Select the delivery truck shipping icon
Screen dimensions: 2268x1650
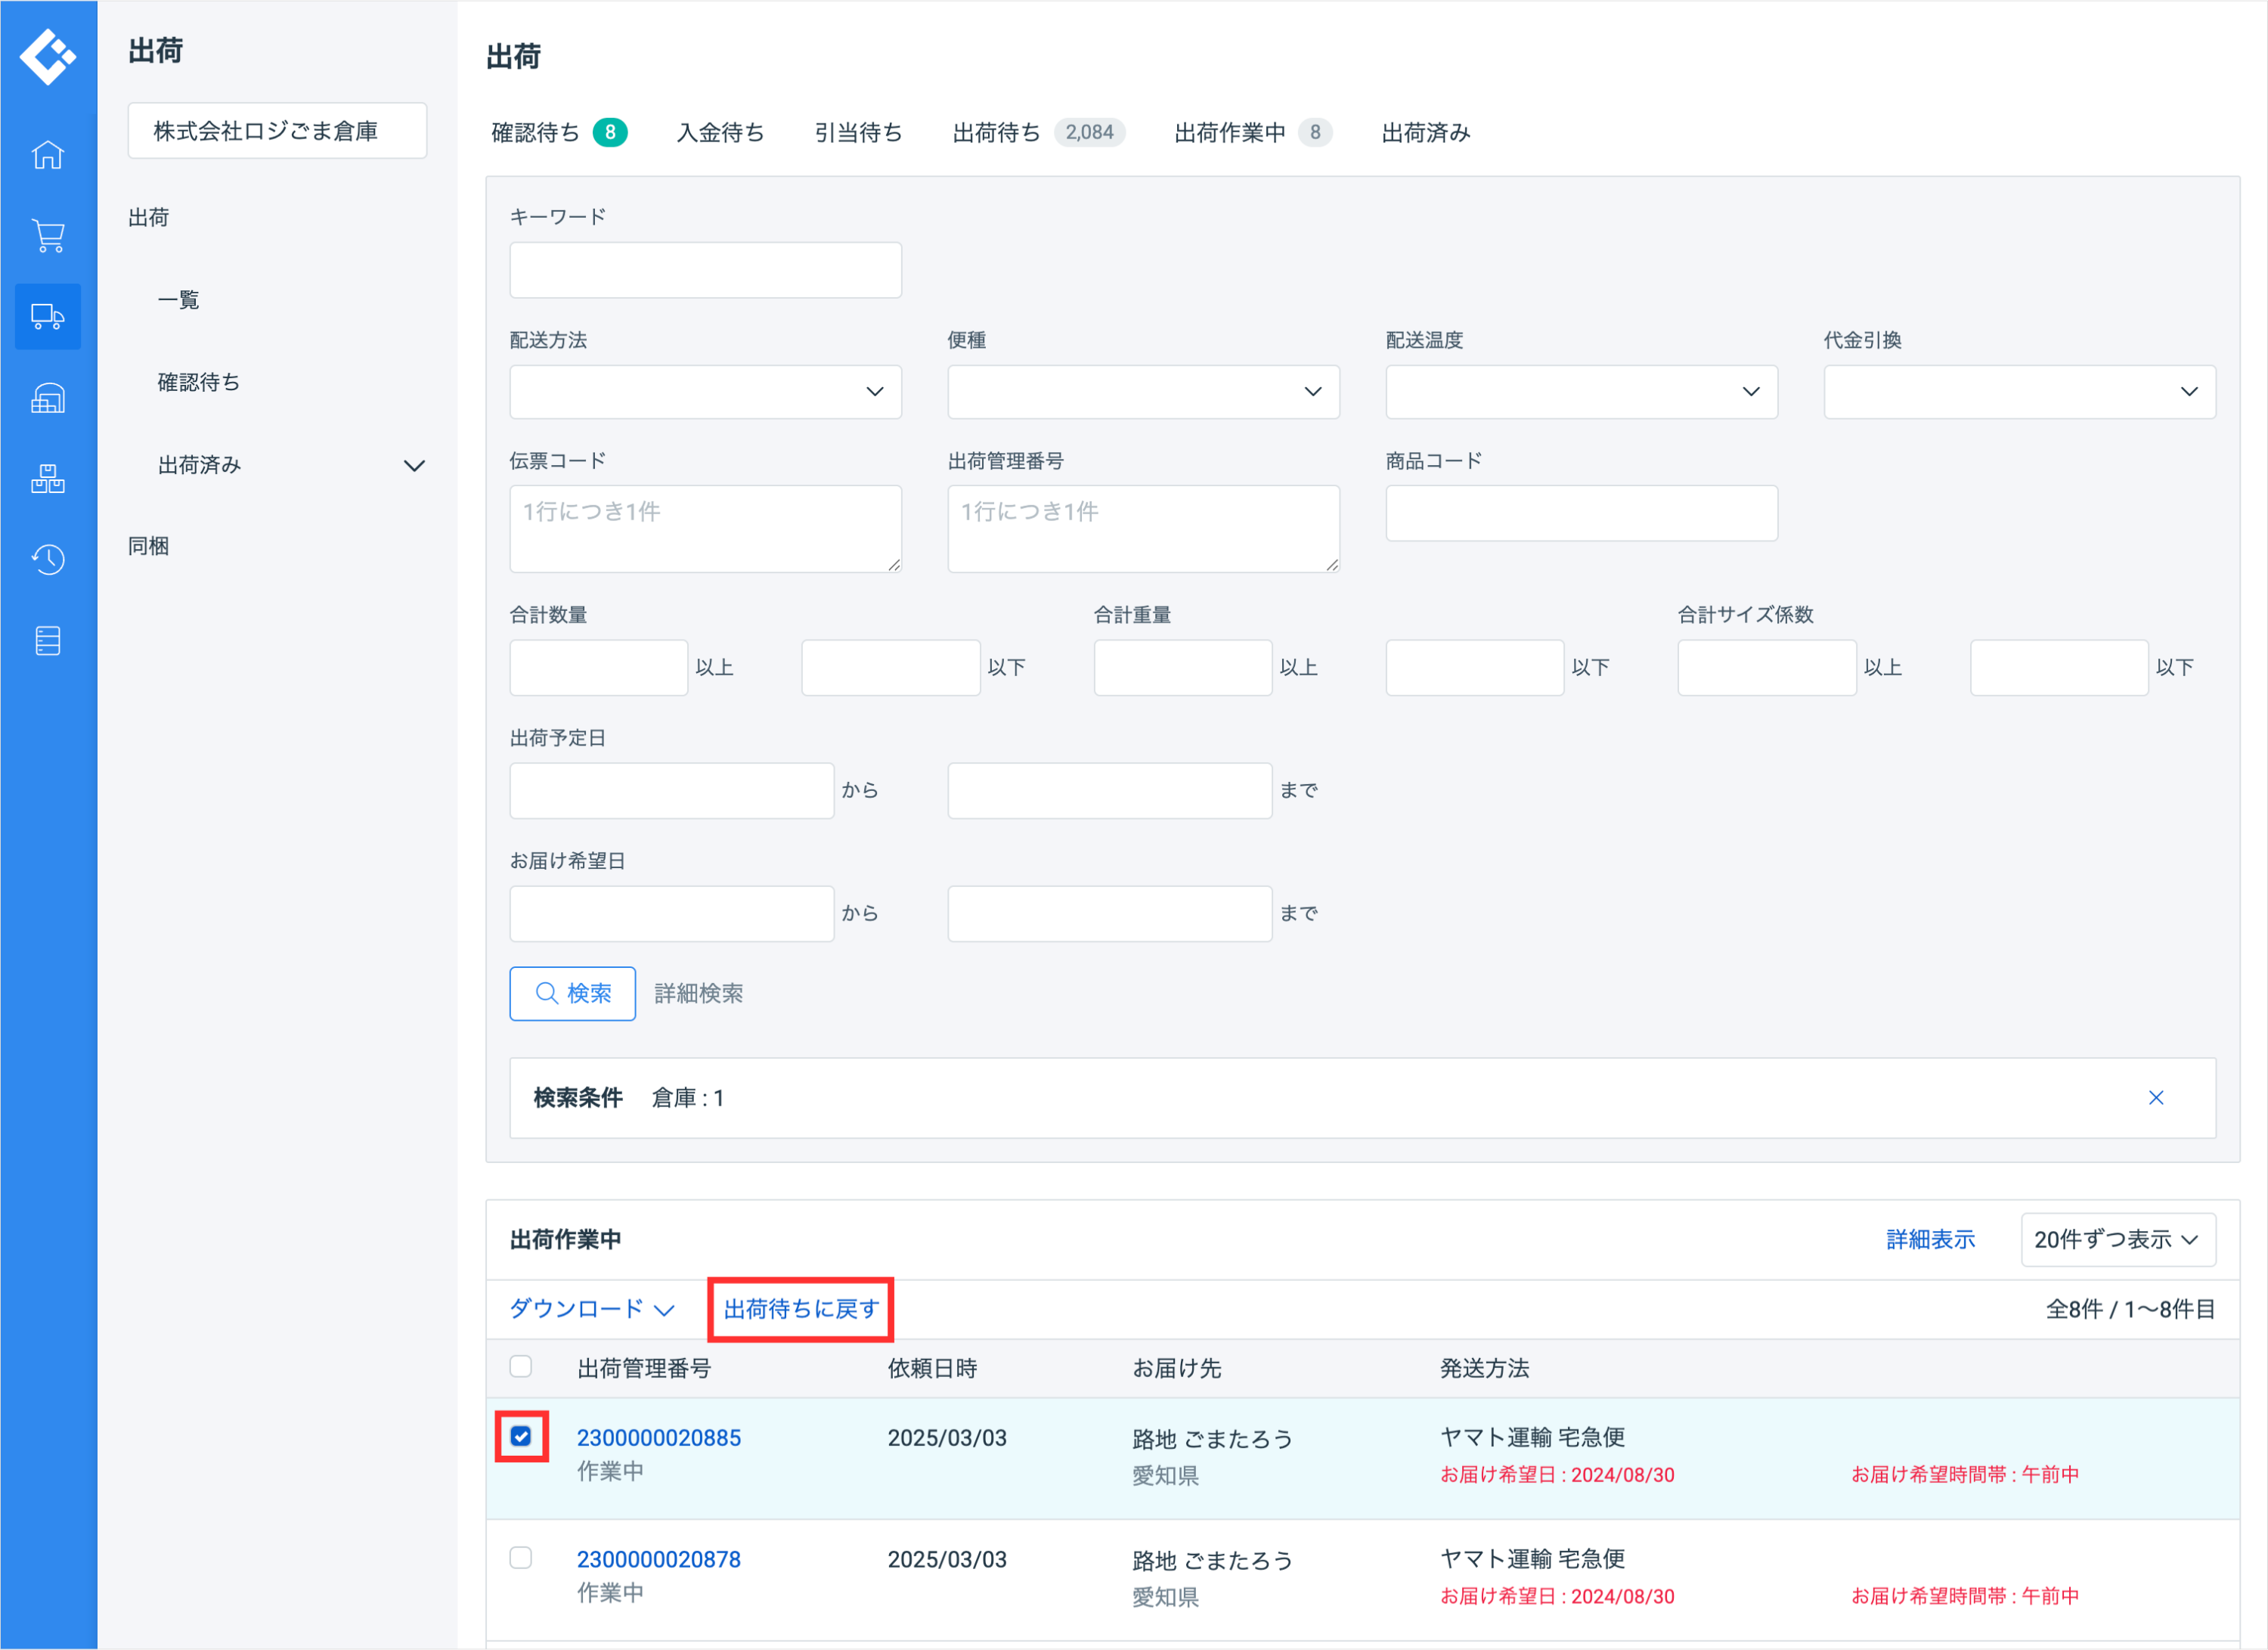pyautogui.click(x=48, y=317)
